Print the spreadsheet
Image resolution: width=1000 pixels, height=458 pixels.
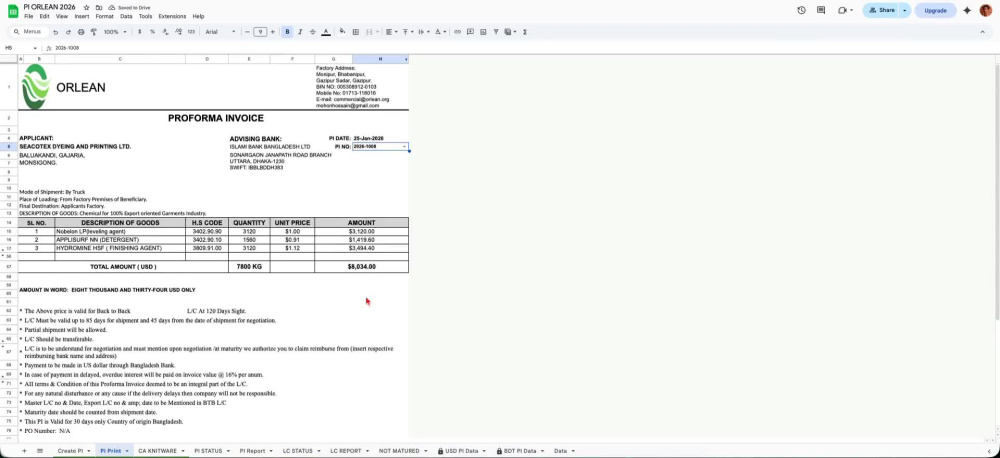pyautogui.click(x=81, y=32)
